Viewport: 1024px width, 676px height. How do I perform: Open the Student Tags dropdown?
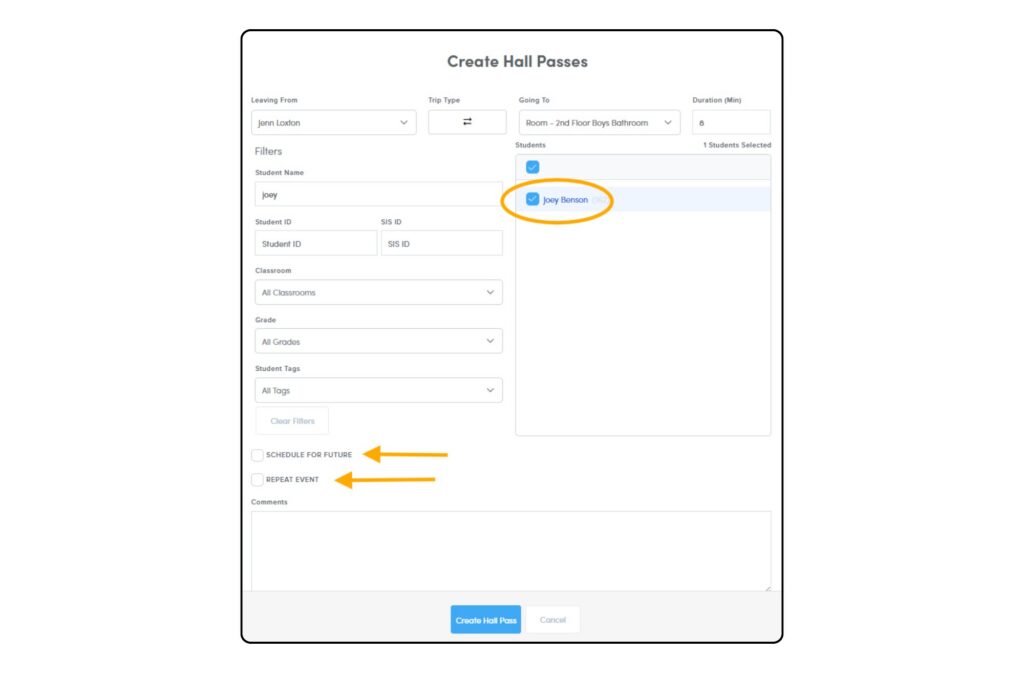(x=378, y=391)
